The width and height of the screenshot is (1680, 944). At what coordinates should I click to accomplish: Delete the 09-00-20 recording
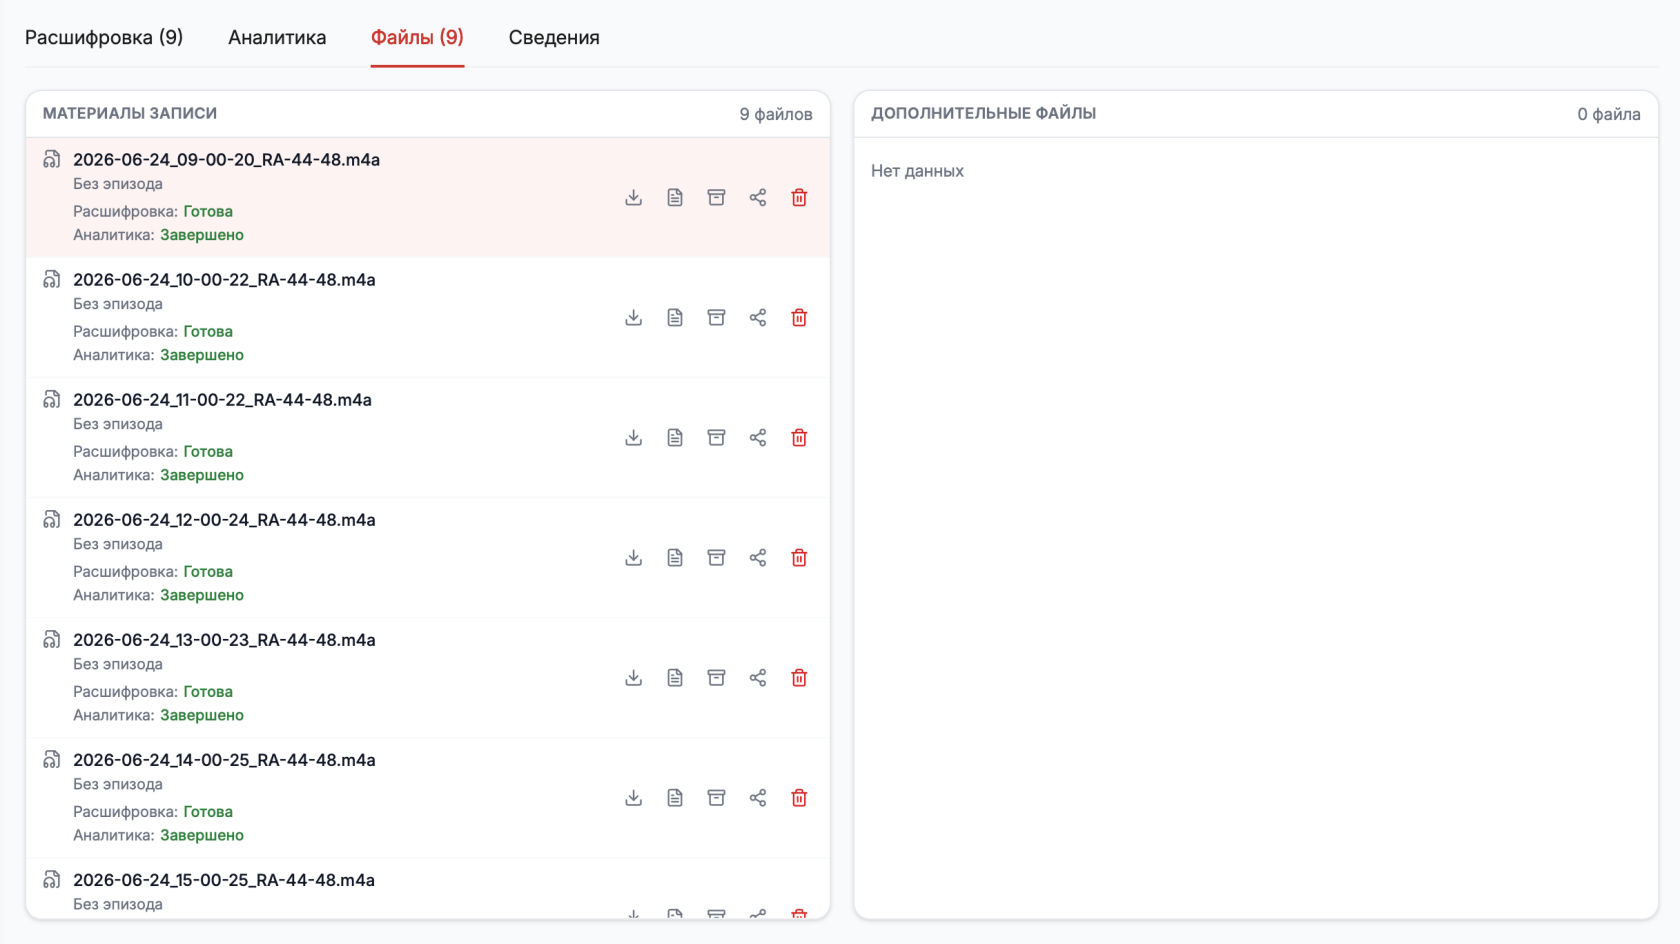[799, 197]
